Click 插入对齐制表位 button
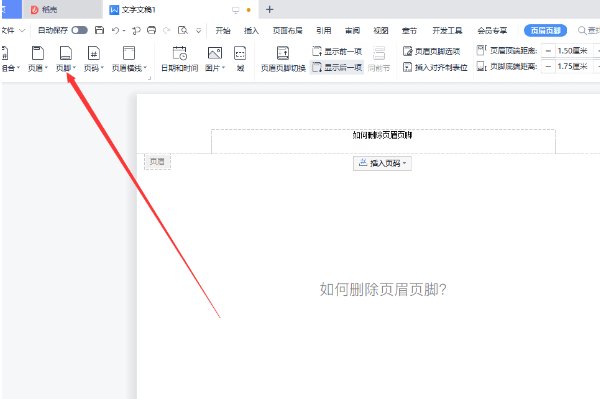 (435, 67)
